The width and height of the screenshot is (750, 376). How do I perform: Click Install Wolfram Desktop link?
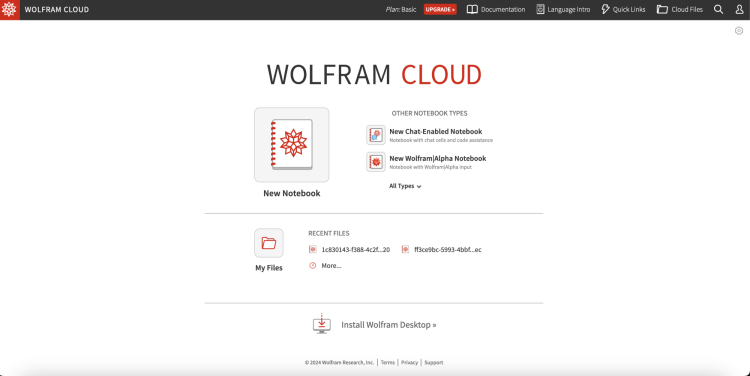pyautogui.click(x=389, y=325)
